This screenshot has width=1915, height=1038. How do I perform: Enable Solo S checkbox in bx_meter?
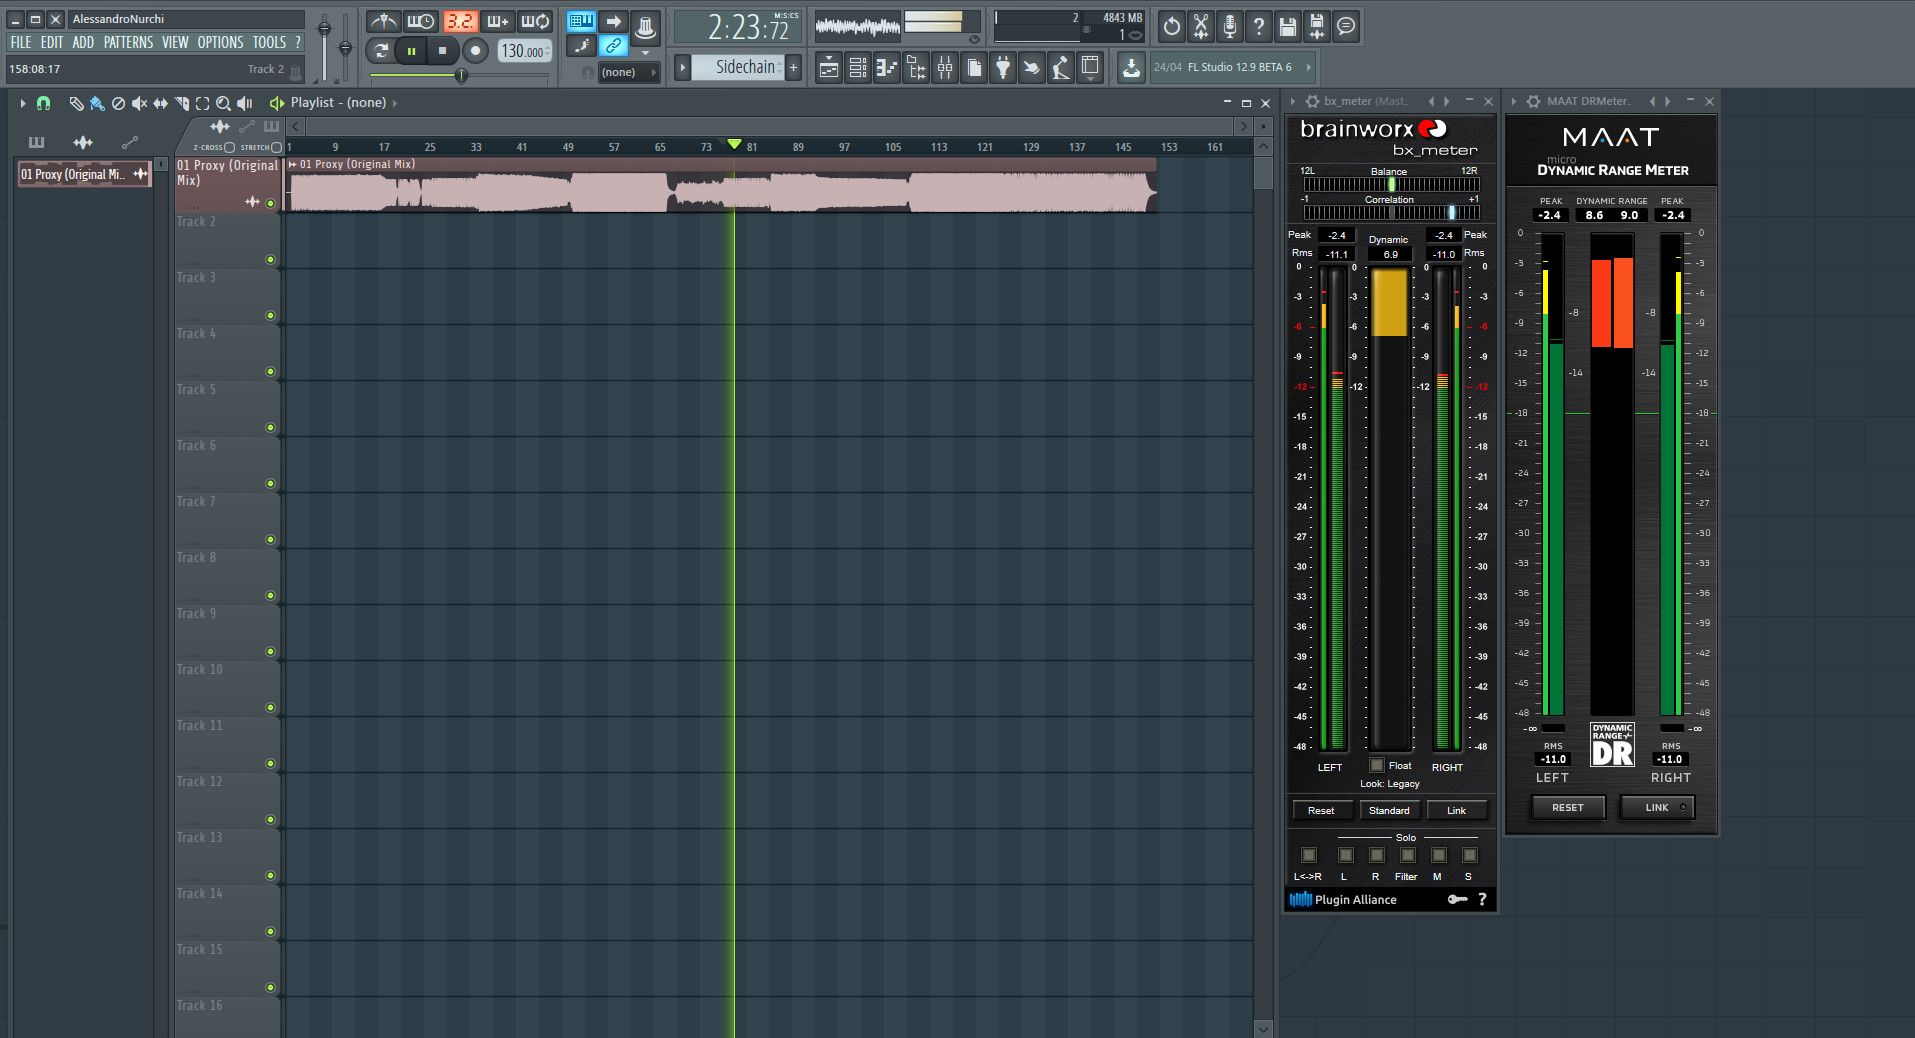point(1469,855)
